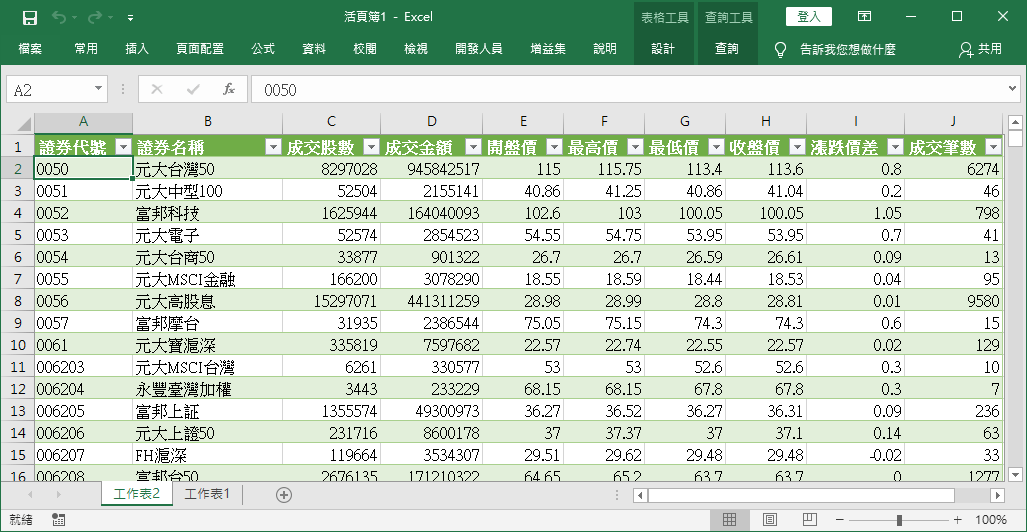Click the zoom slider handle

coord(899,520)
